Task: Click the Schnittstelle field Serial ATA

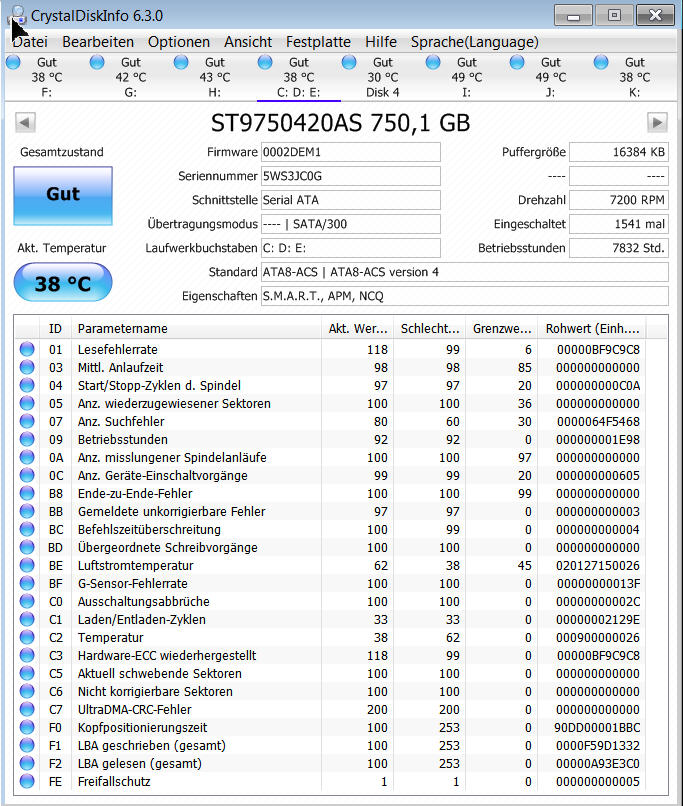Action: 350,200
